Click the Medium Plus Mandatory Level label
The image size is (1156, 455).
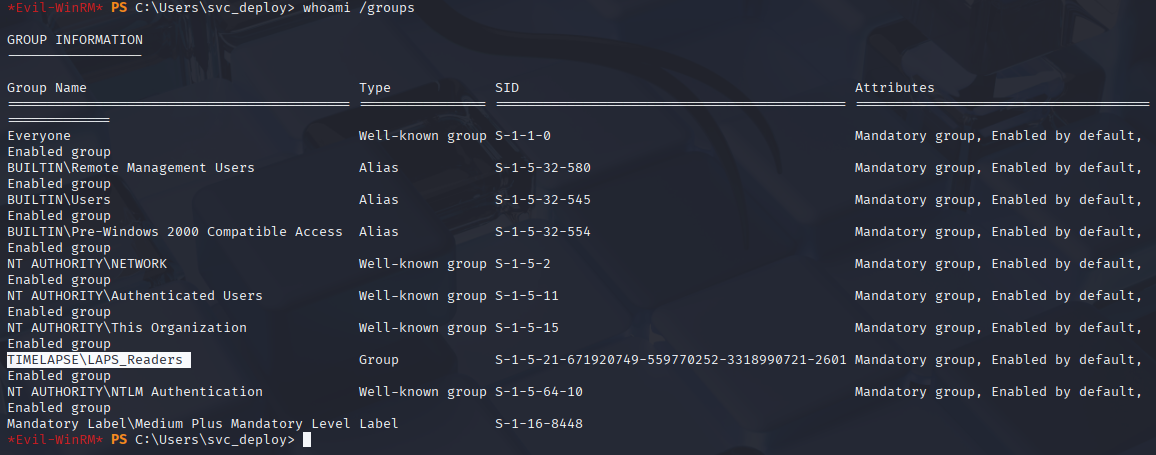[179, 424]
